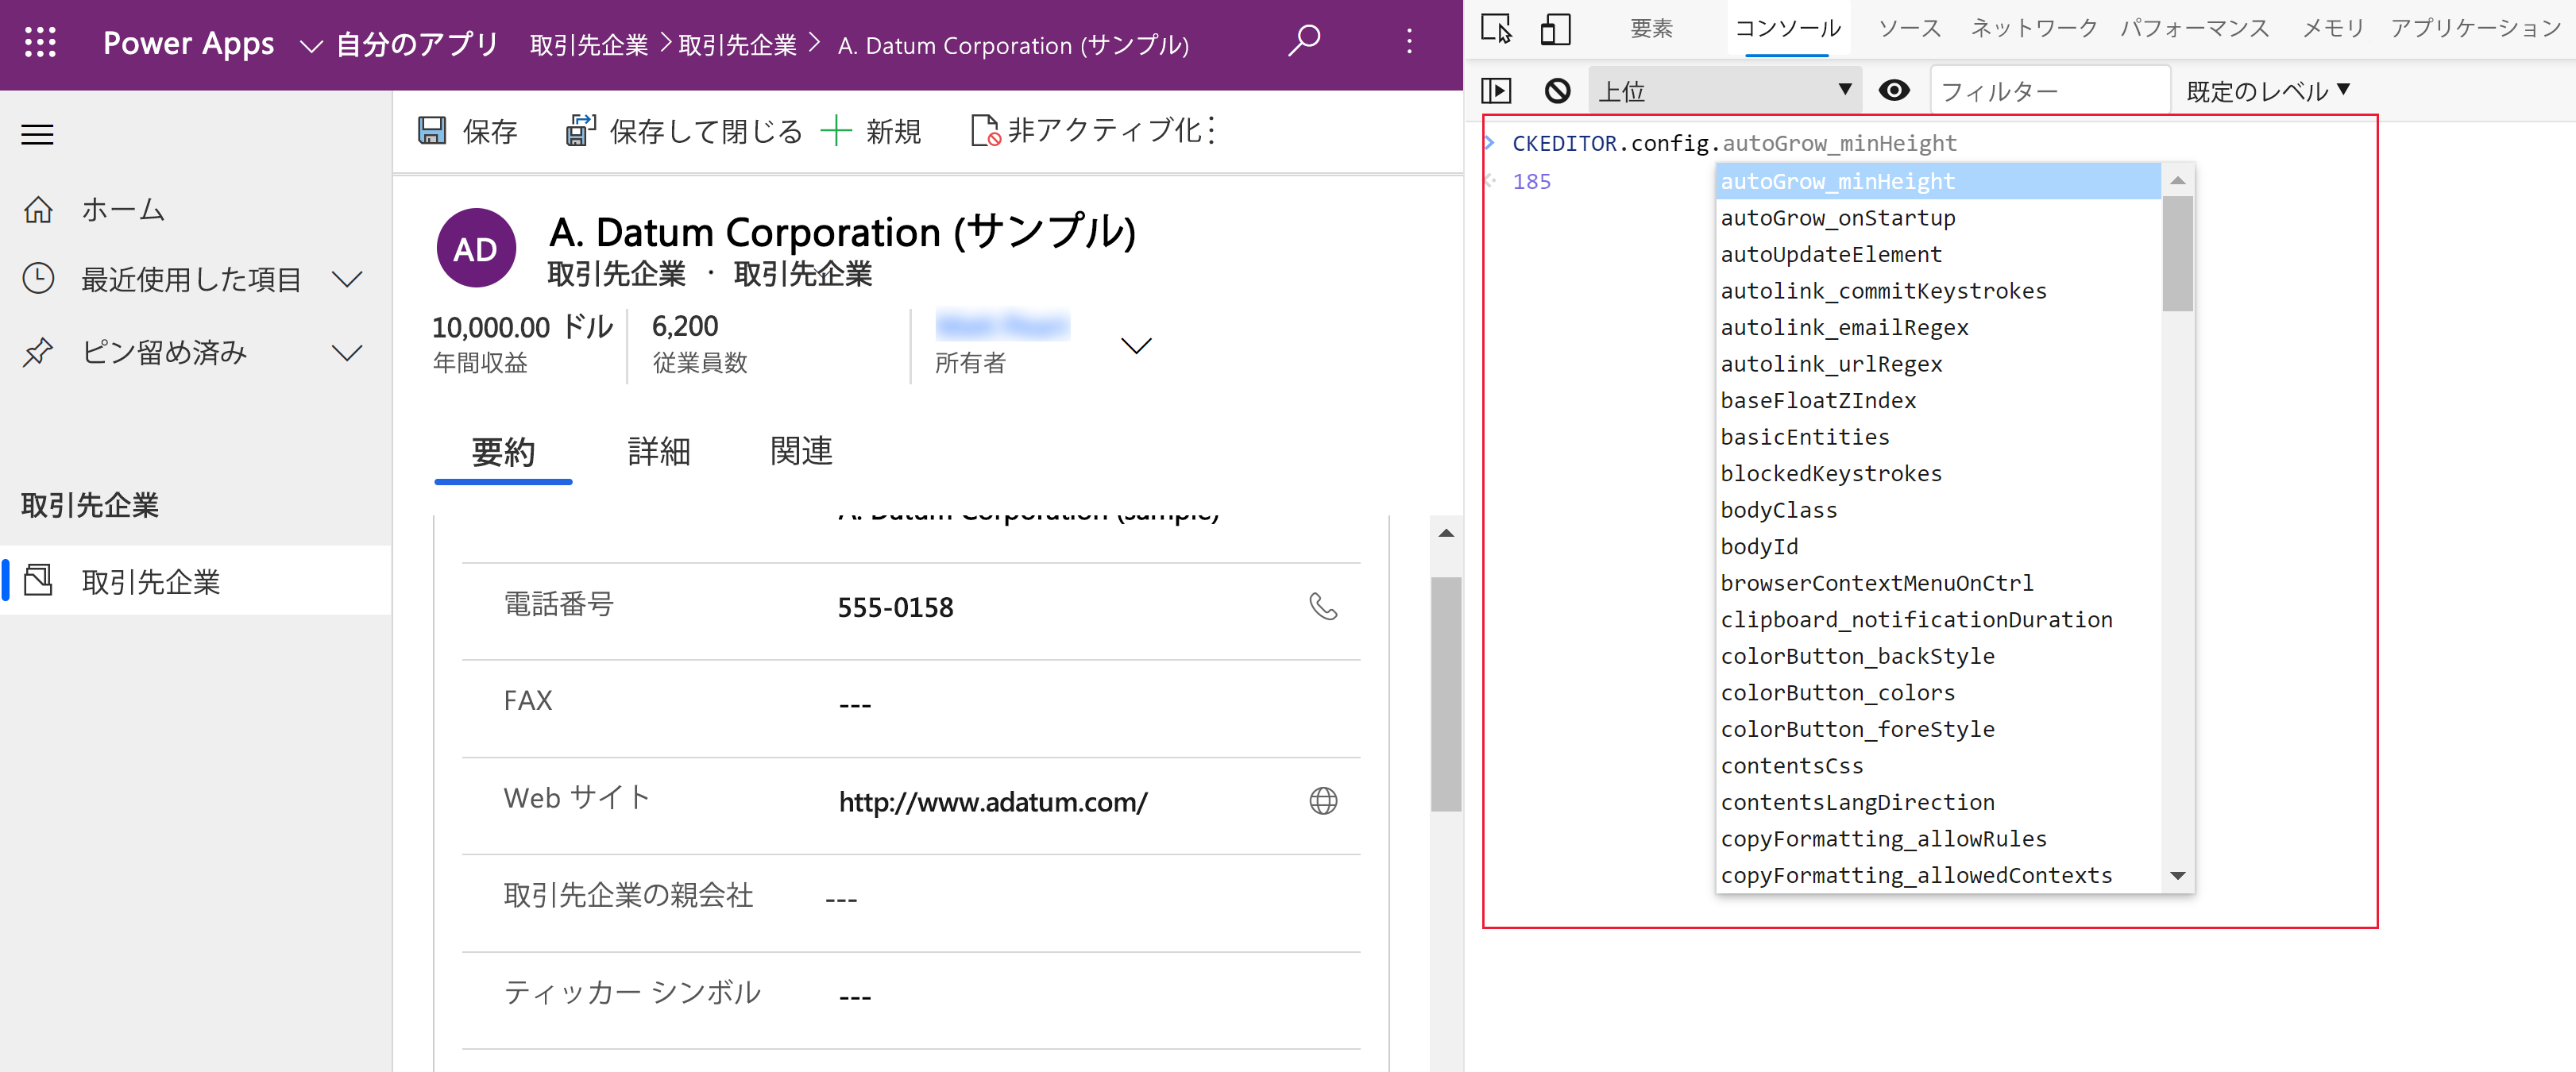Select autoGrow_onStartup suggestion

pos(1938,218)
